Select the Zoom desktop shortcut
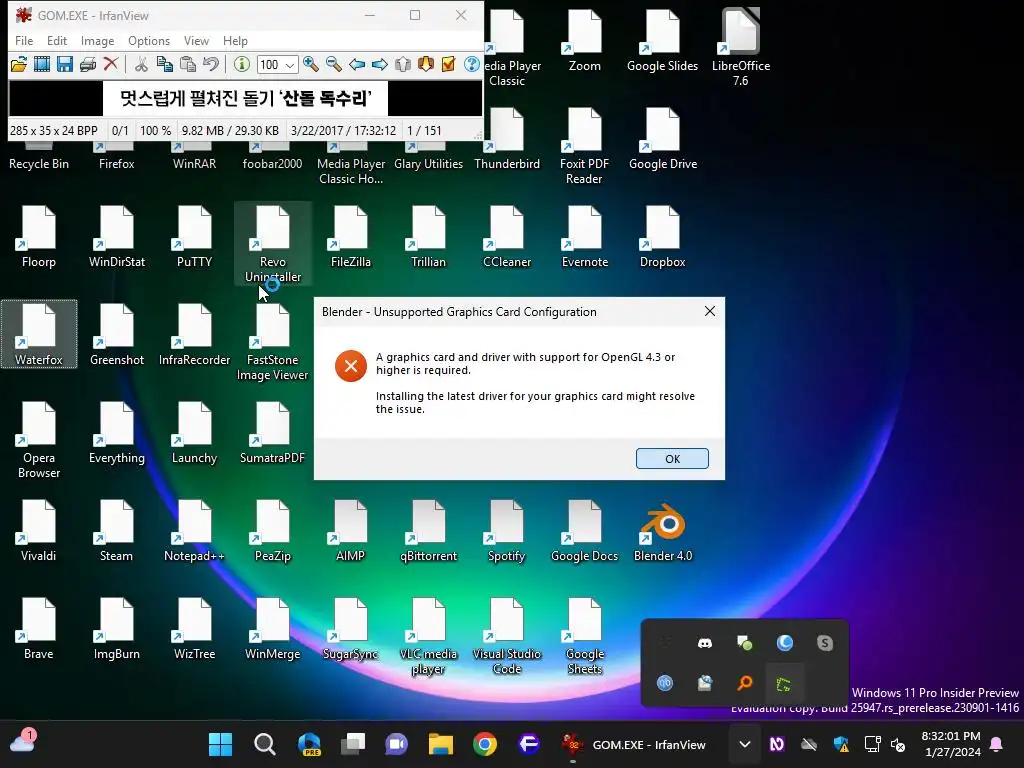The width and height of the screenshot is (1024, 768). pyautogui.click(x=584, y=40)
